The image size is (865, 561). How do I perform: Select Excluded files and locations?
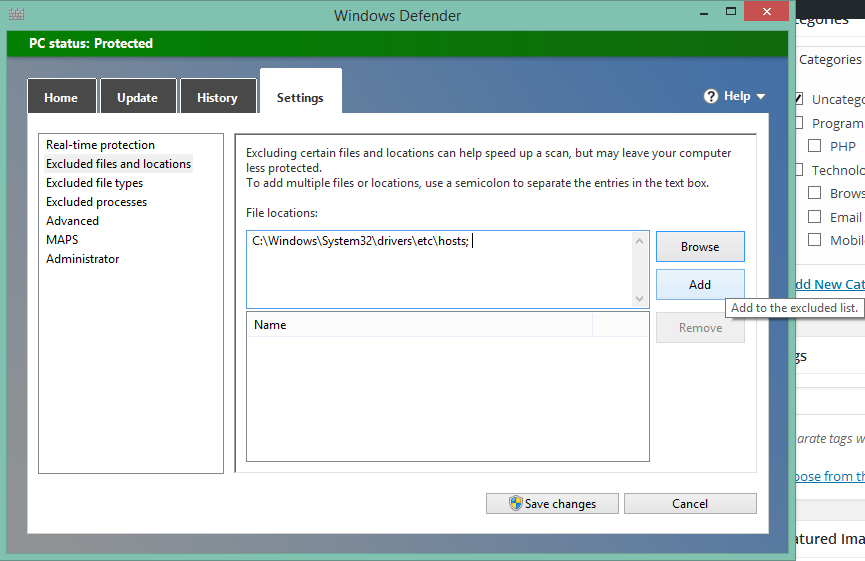pos(118,164)
